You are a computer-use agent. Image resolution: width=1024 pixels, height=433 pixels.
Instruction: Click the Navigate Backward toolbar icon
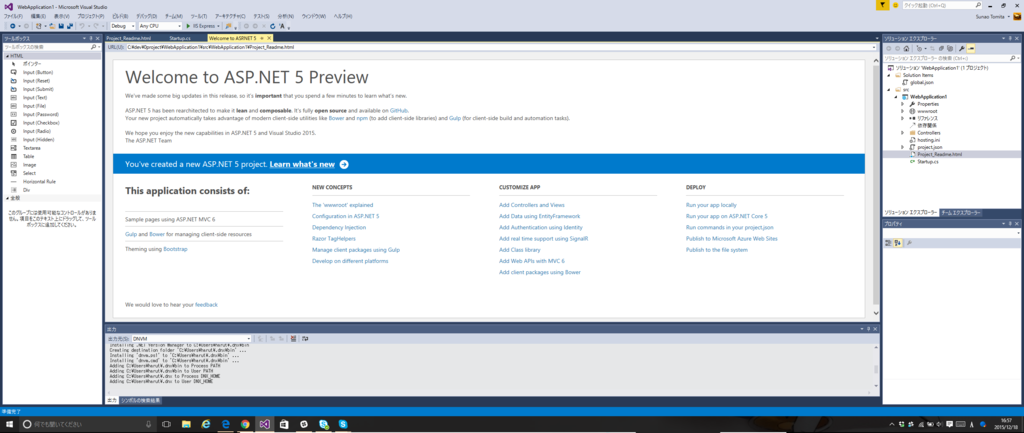click(12, 26)
